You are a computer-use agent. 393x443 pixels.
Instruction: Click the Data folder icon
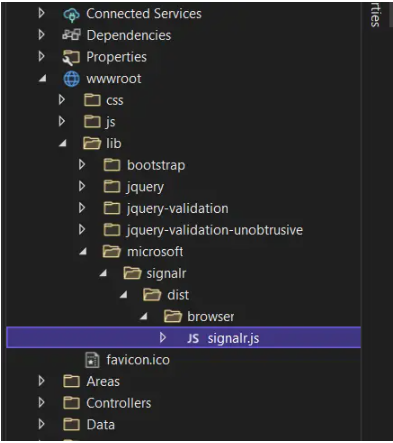pyautogui.click(x=72, y=425)
